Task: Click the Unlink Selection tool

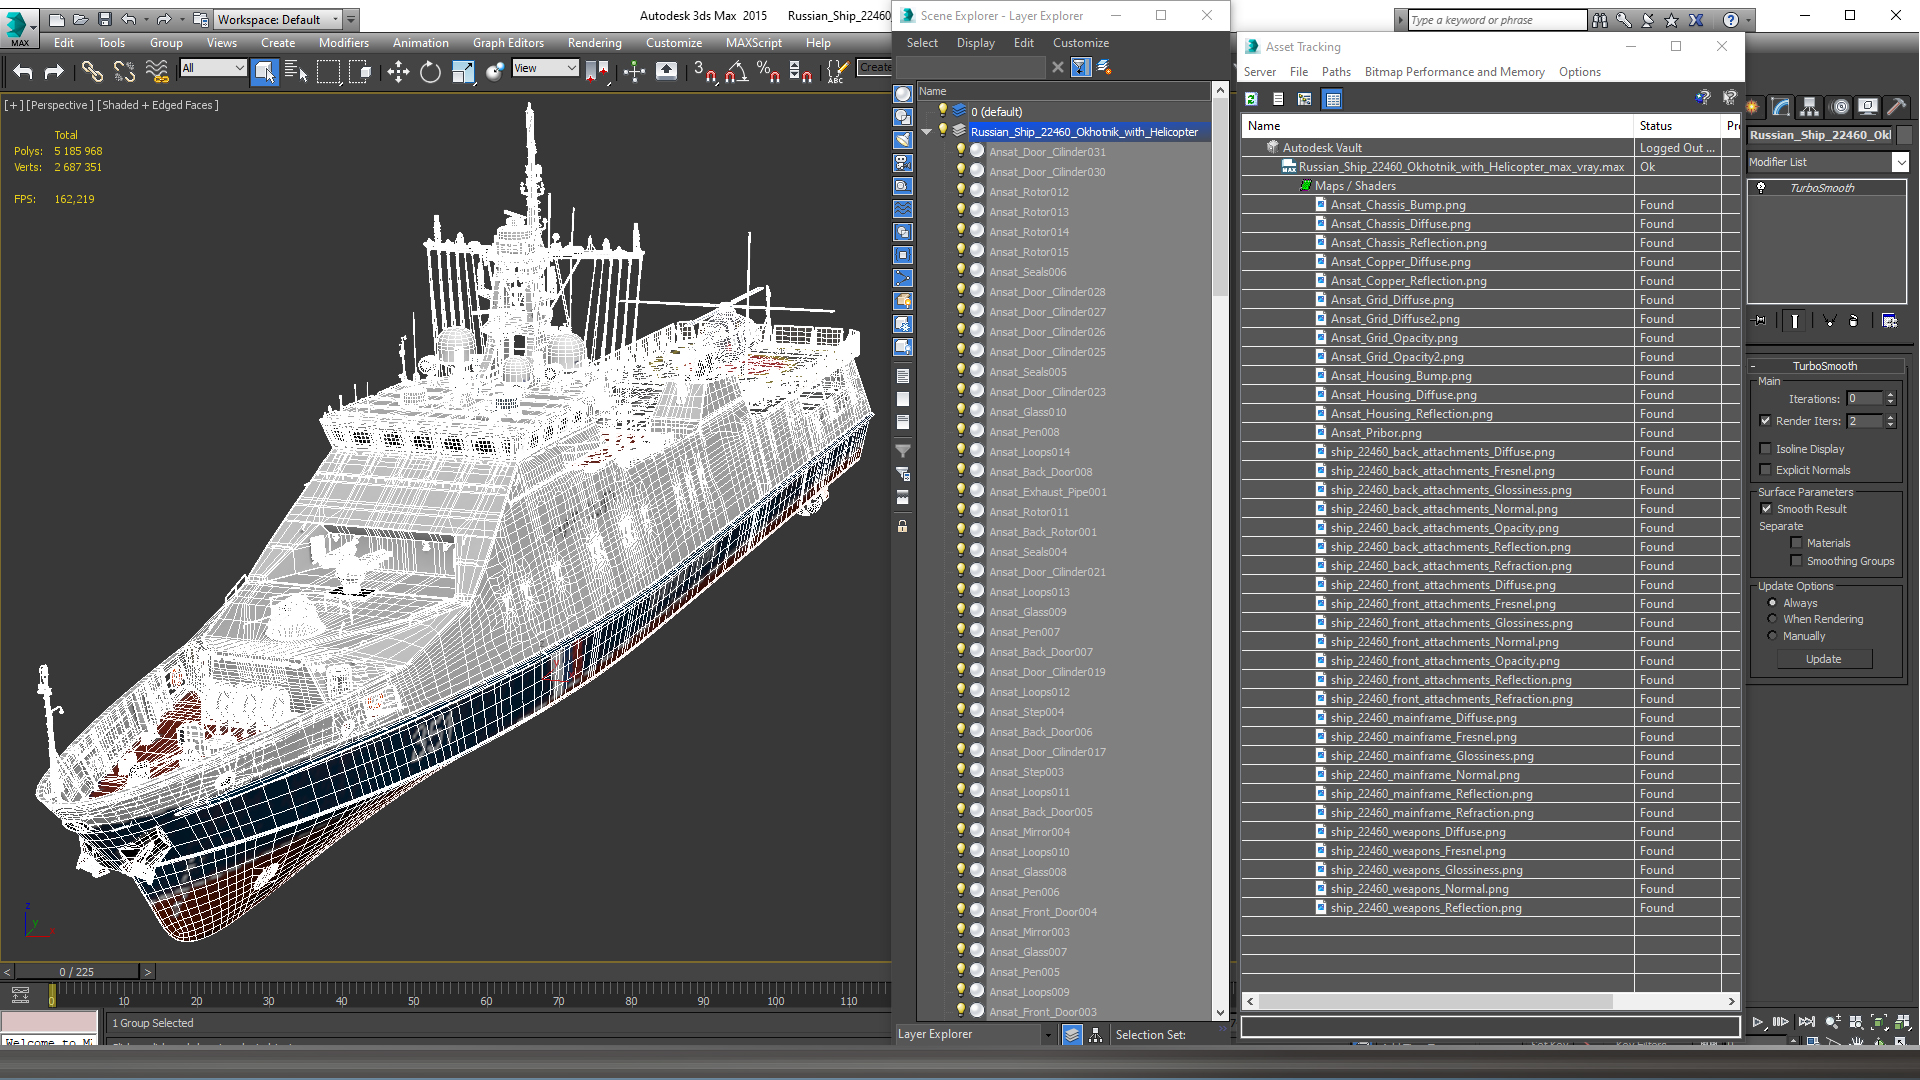Action: (124, 71)
